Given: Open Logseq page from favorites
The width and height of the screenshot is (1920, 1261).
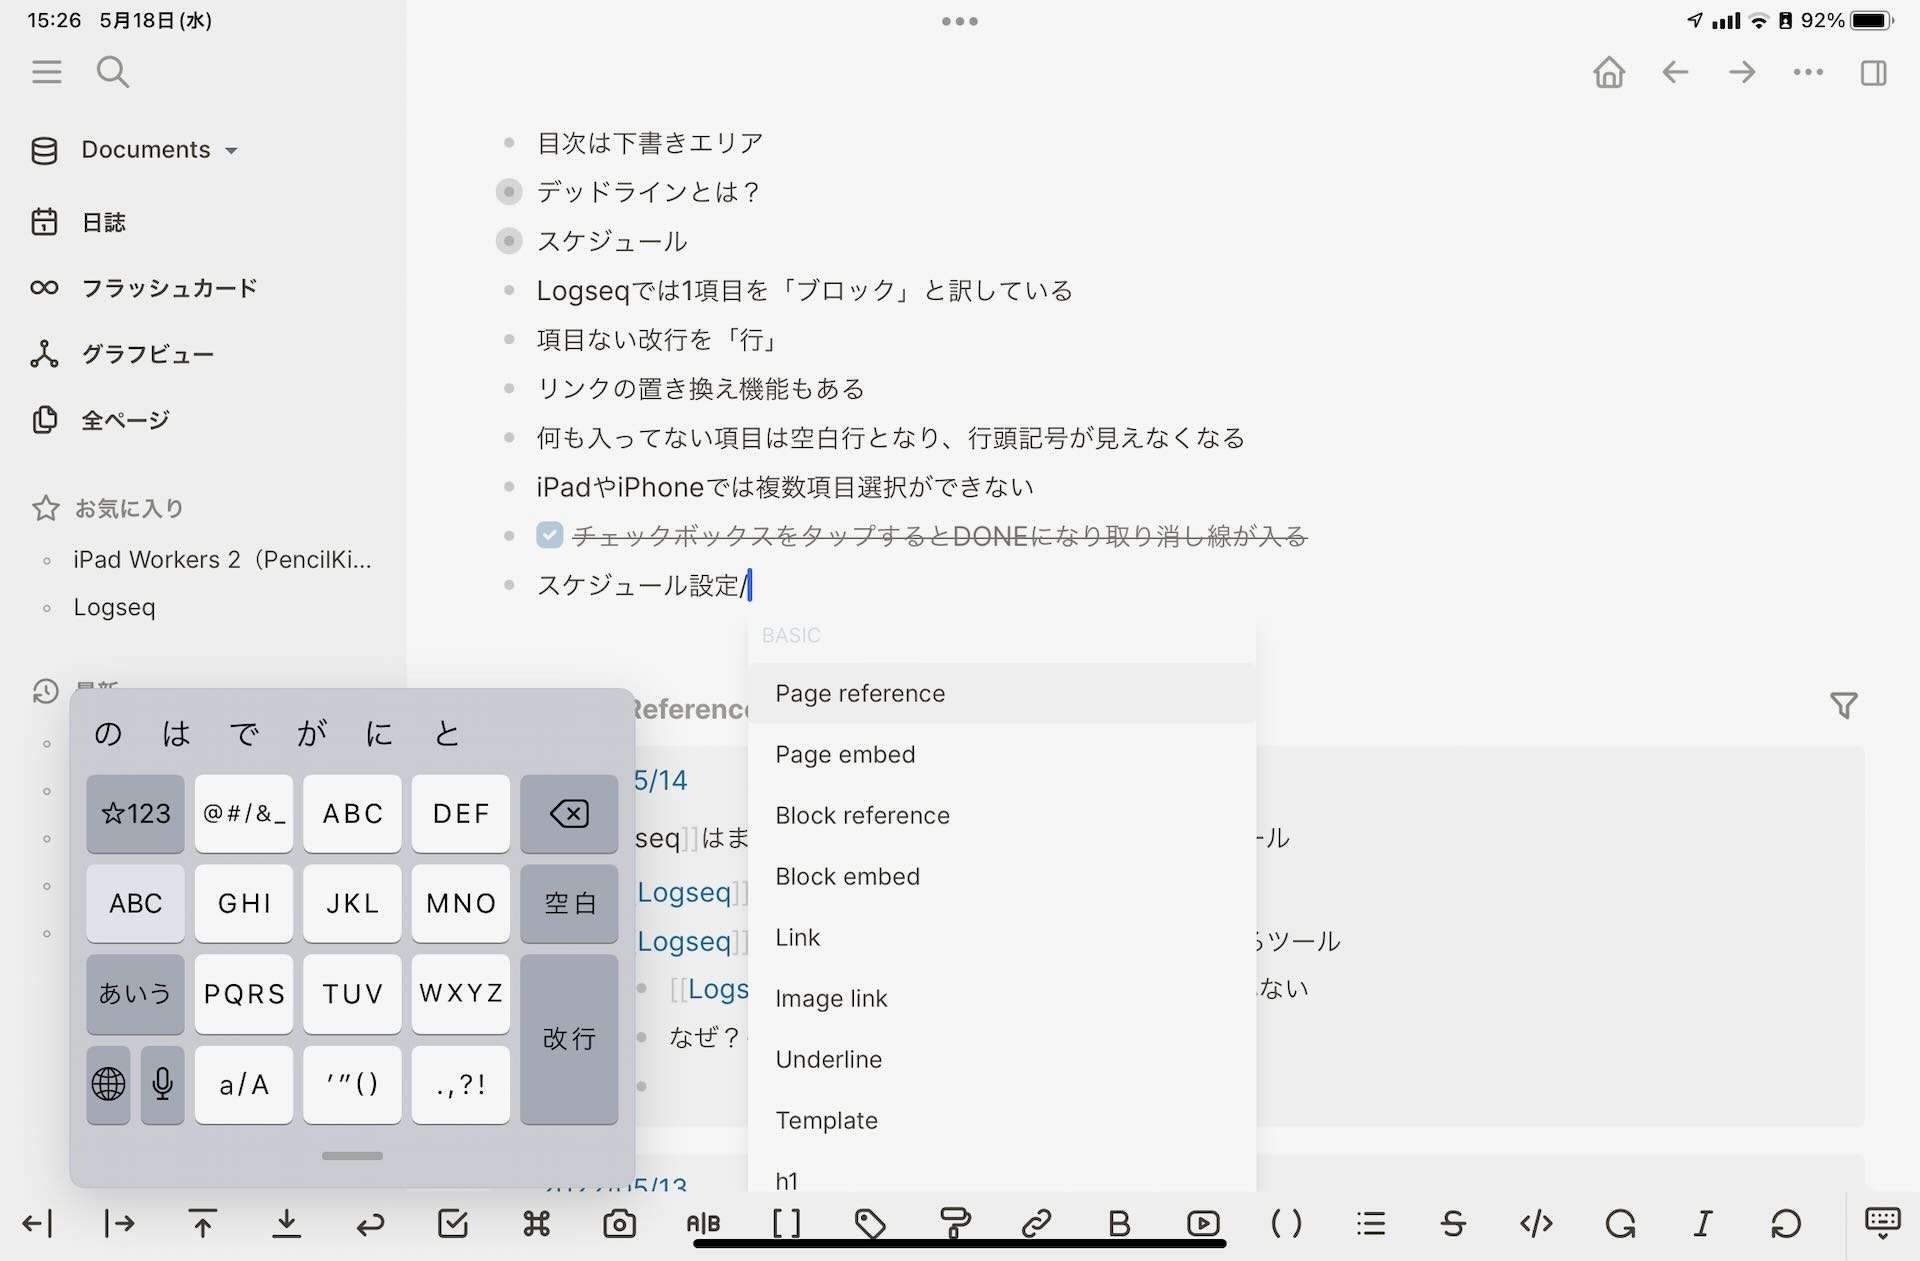Looking at the screenshot, I should coord(114,608).
